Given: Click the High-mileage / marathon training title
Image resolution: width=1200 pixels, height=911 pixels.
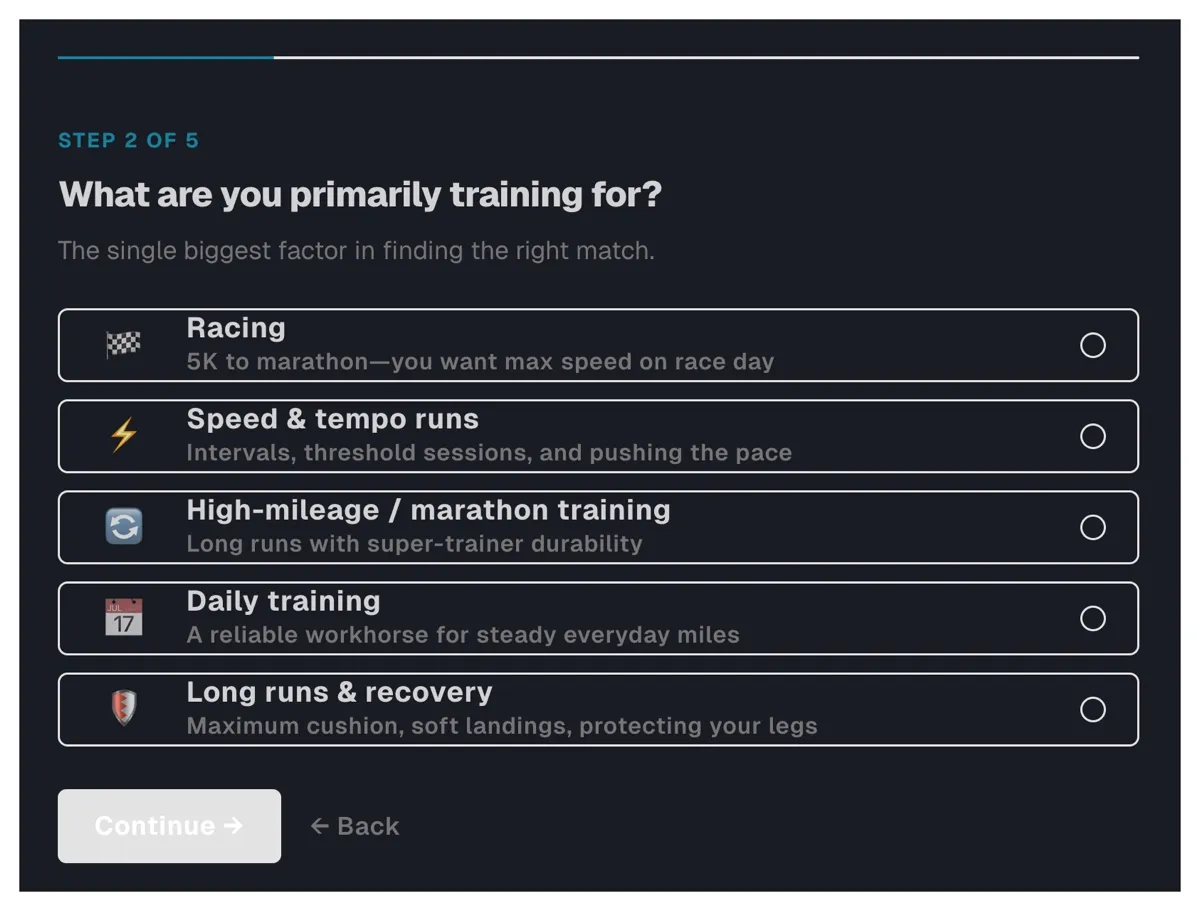Looking at the screenshot, I should (428, 510).
